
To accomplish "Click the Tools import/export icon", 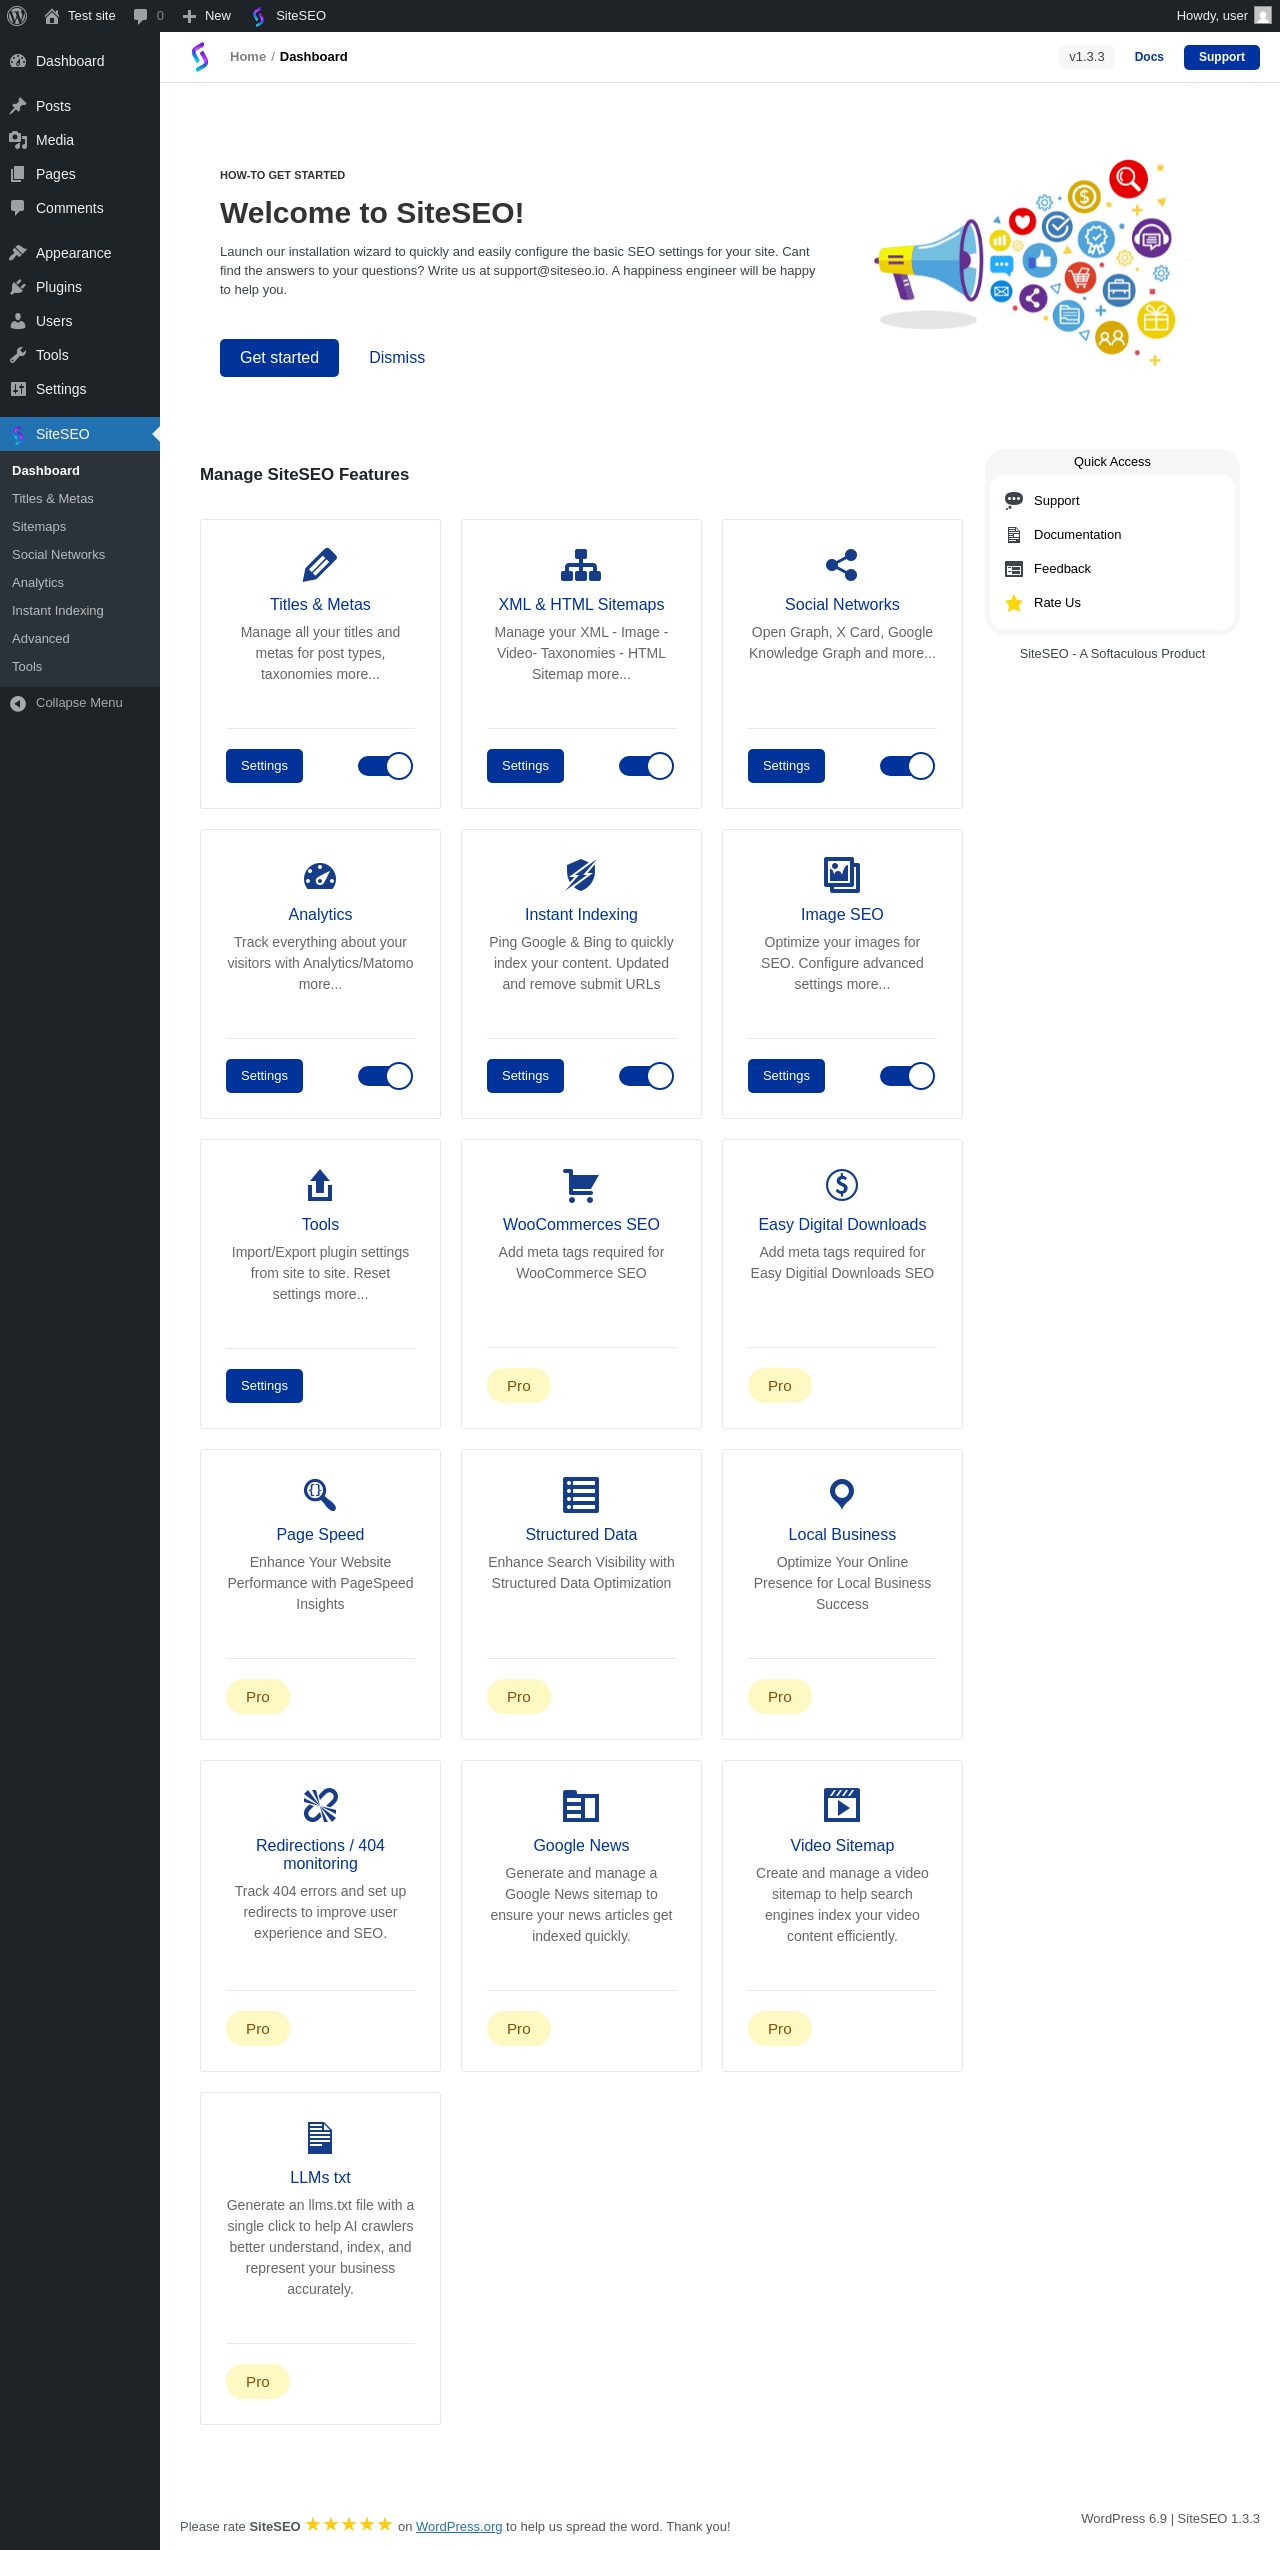I will (x=320, y=1185).
